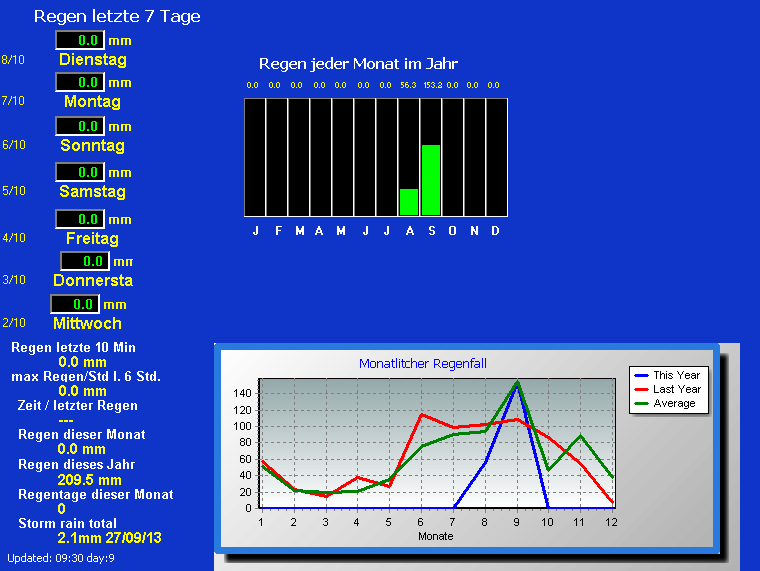Viewport: 760px width, 571px height.
Task: Click the 56.3 value above August bar
Action: (408, 85)
